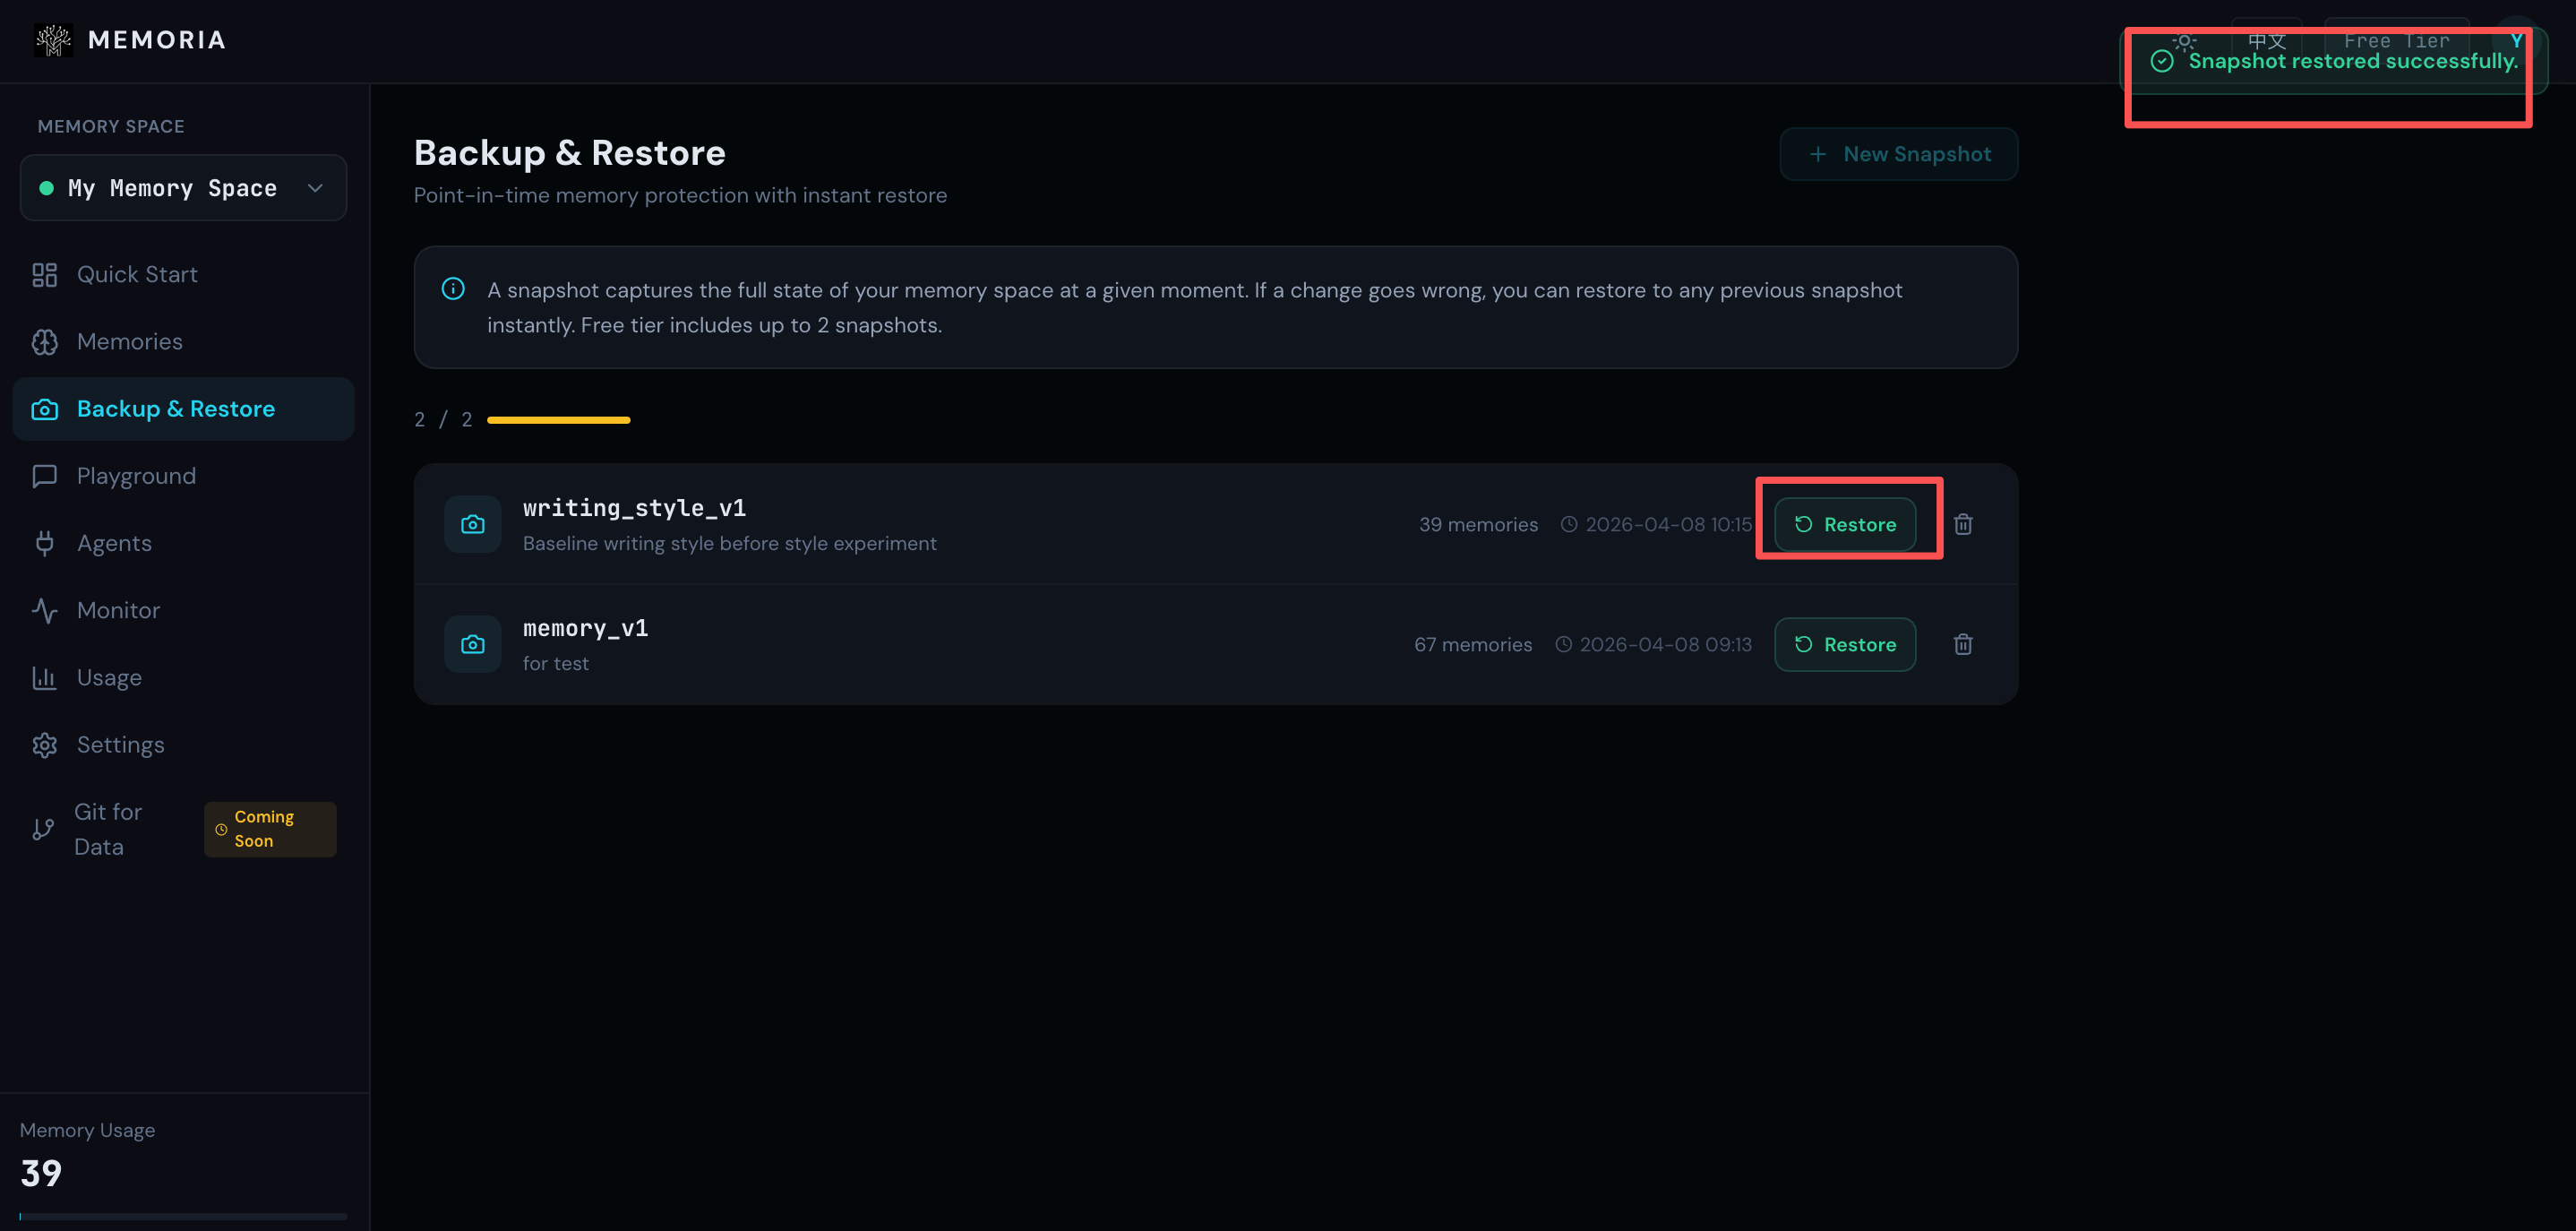
Task: Restore the memory_v1 snapshot
Action: 1845,644
